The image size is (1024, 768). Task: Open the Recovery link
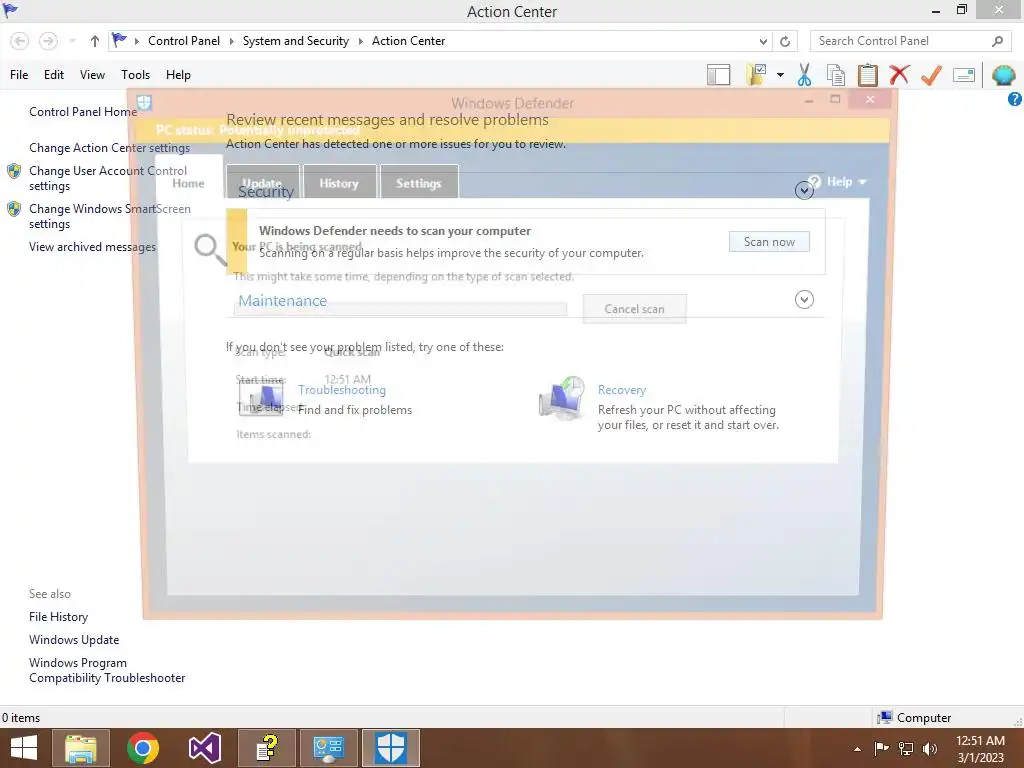(x=622, y=390)
